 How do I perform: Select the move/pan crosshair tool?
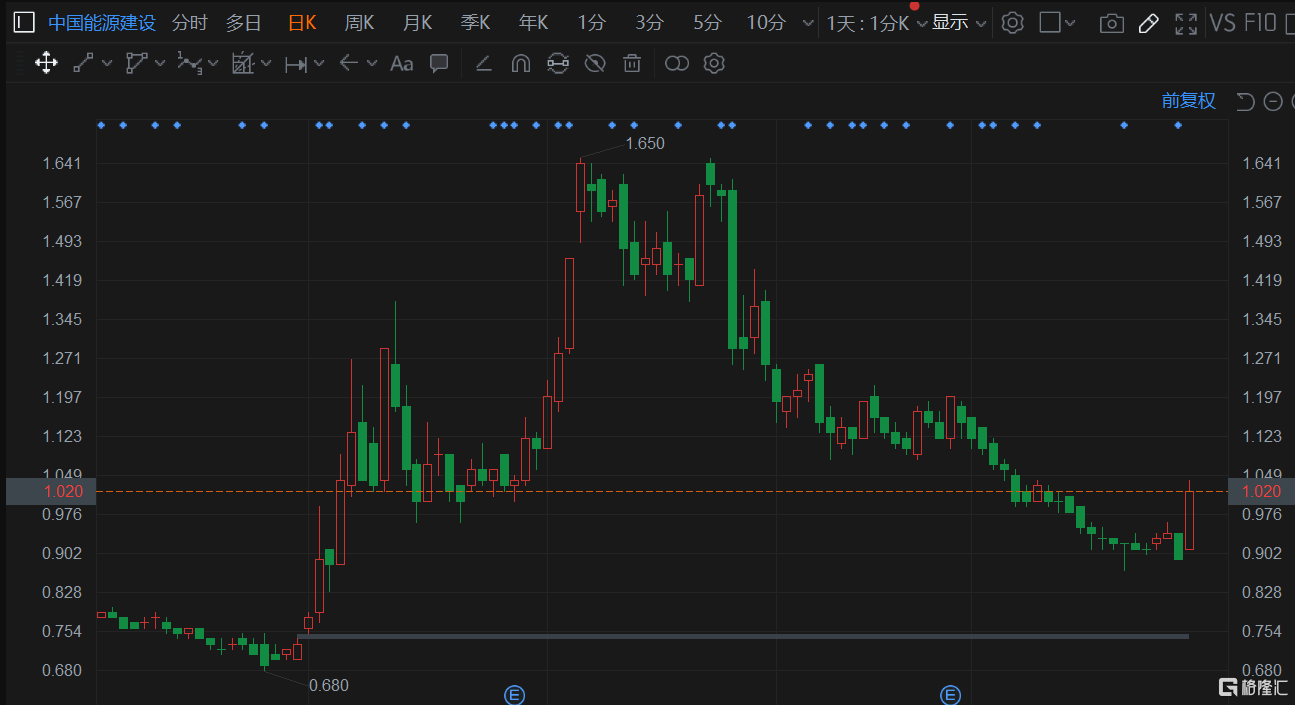click(x=45, y=64)
